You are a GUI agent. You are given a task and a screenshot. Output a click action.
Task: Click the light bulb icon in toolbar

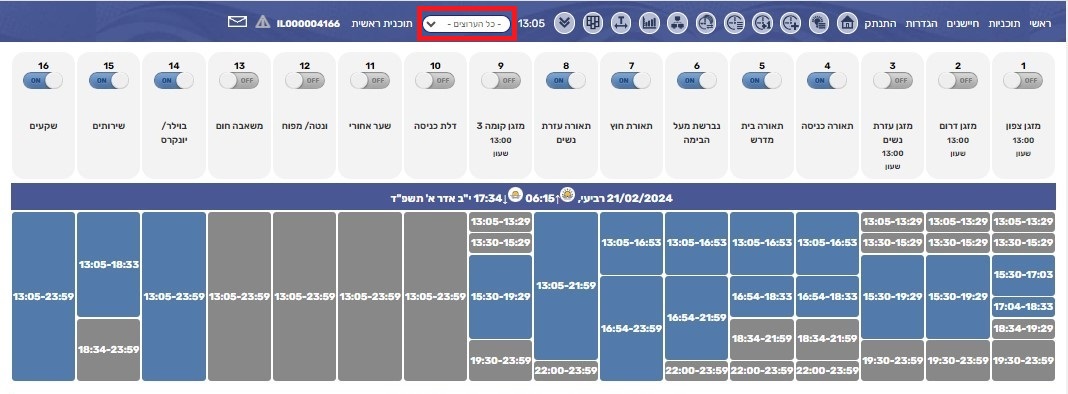tap(819, 23)
